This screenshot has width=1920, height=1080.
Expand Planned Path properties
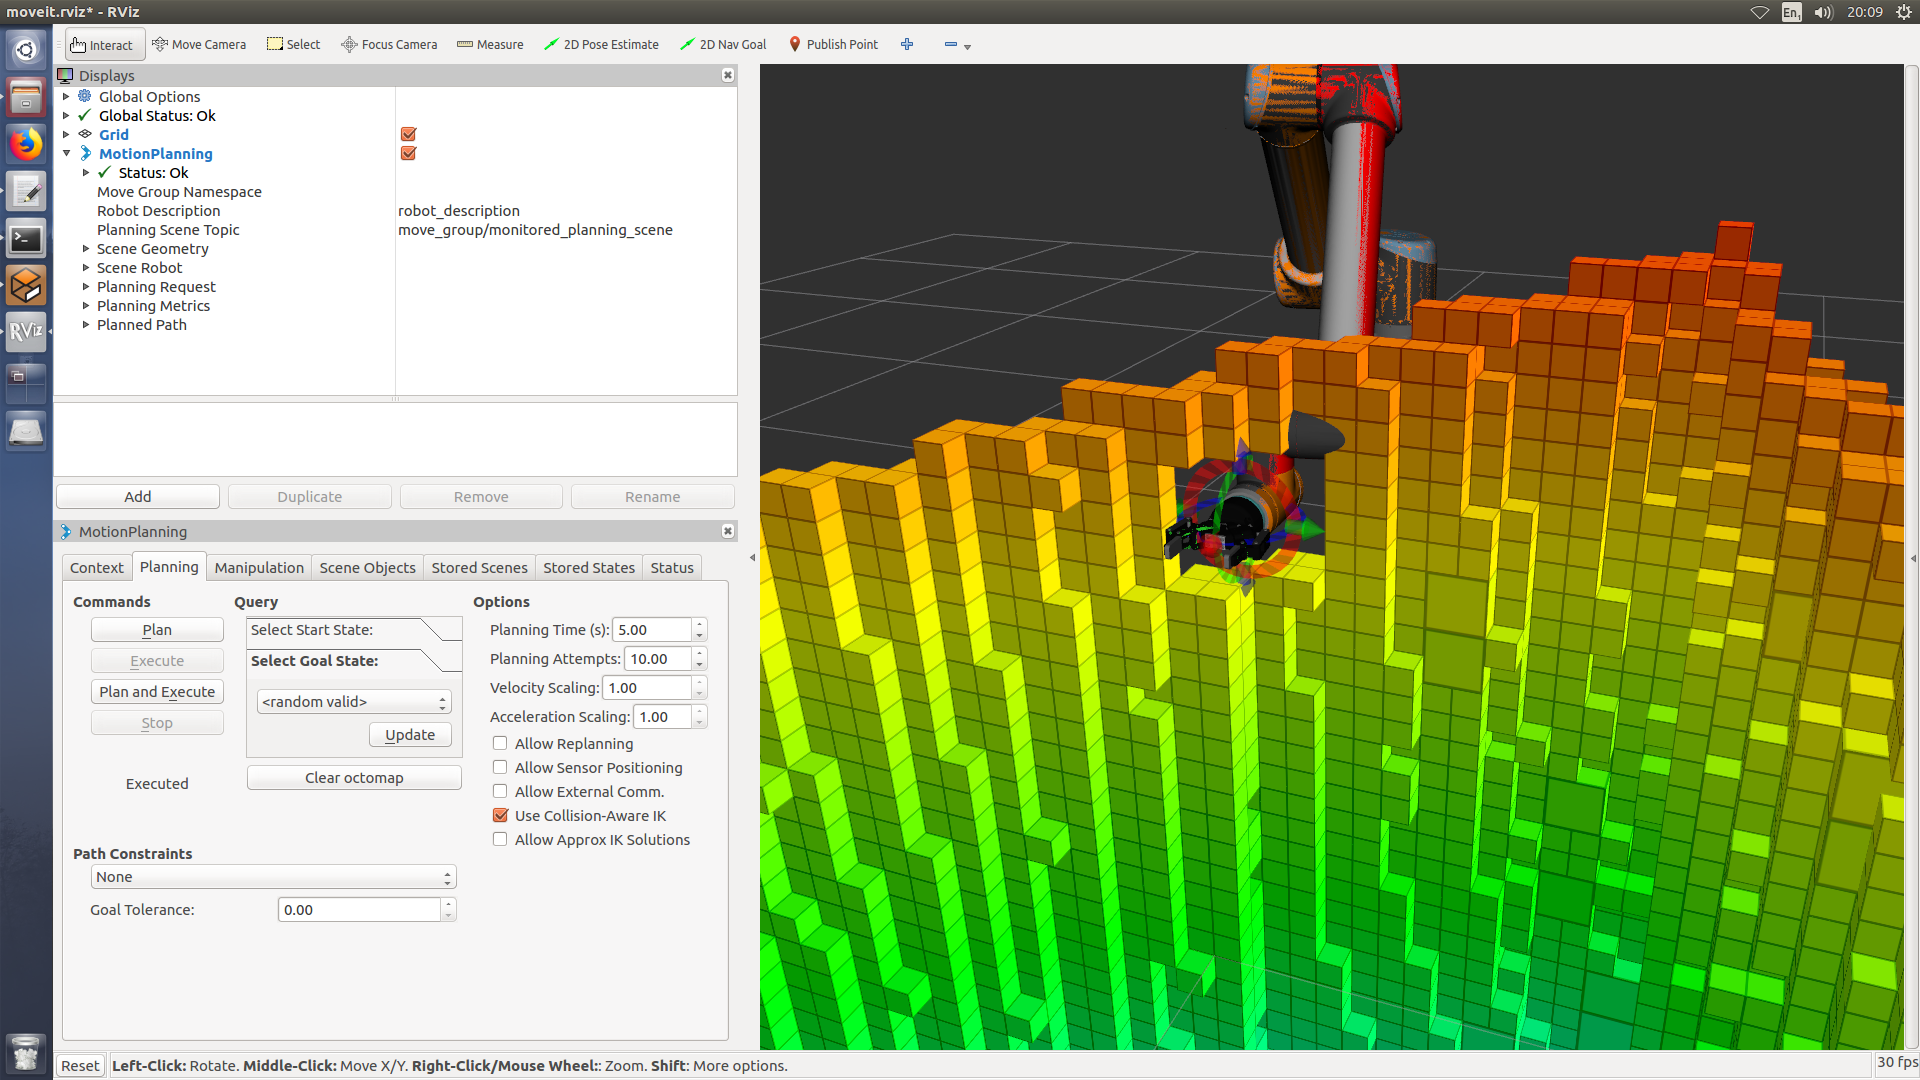pos(86,324)
